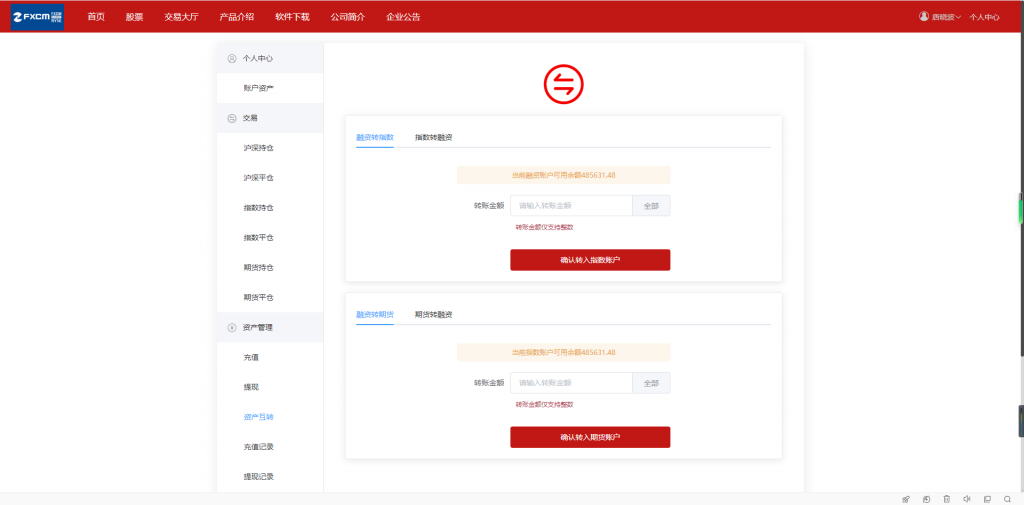Select 提现记录 in the sidebar
Screen dimensions: 1024x505
[x=259, y=476]
